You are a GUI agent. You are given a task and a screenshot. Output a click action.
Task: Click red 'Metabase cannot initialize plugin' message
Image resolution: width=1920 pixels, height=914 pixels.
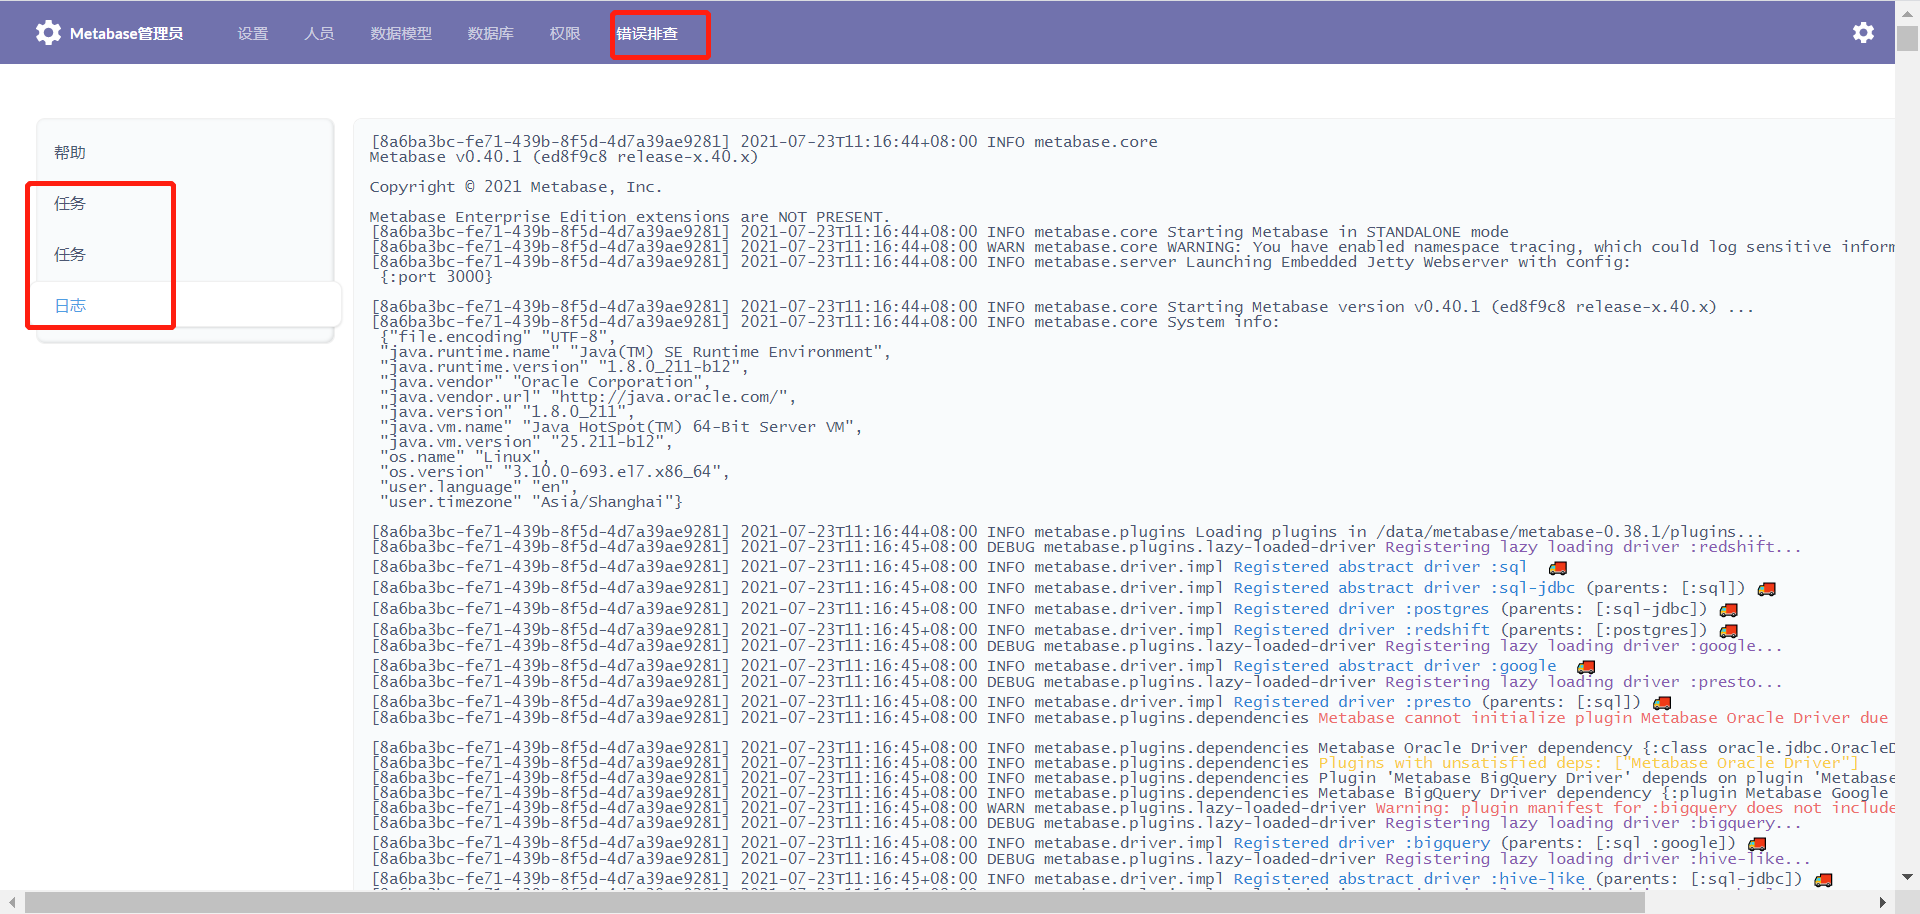[1603, 718]
